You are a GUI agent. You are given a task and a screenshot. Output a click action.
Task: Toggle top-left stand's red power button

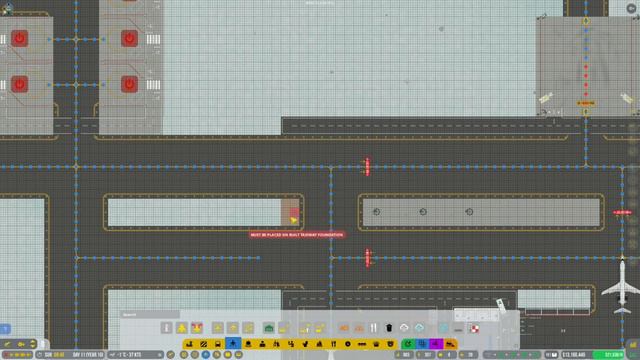coord(20,38)
